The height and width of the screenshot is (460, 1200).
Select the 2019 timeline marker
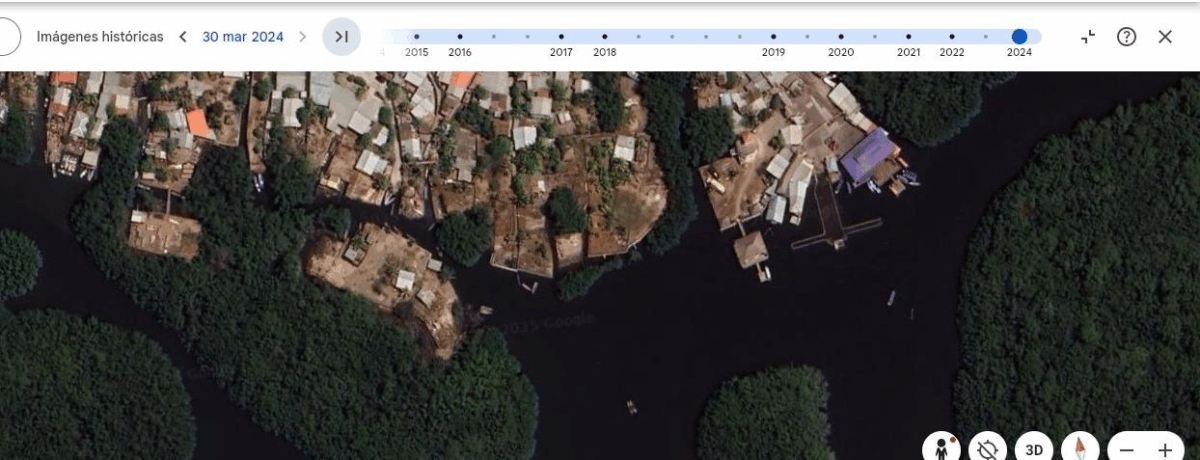(x=773, y=37)
